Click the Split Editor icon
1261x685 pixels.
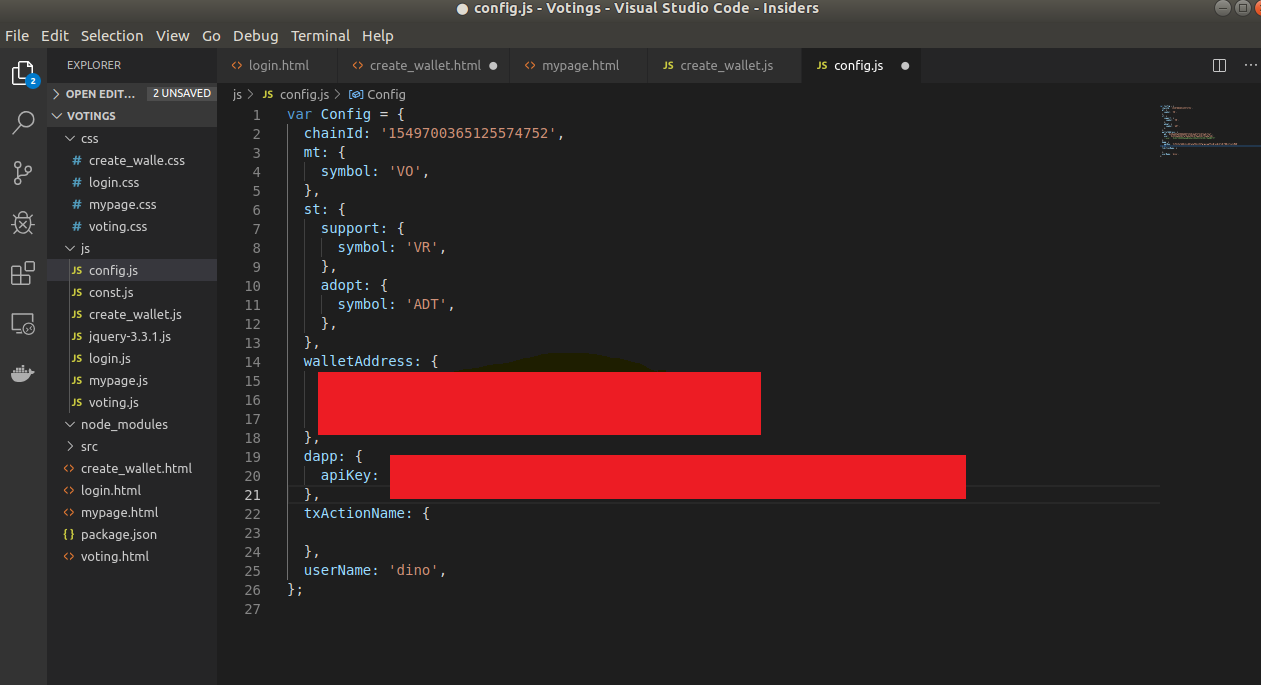[1218, 64]
